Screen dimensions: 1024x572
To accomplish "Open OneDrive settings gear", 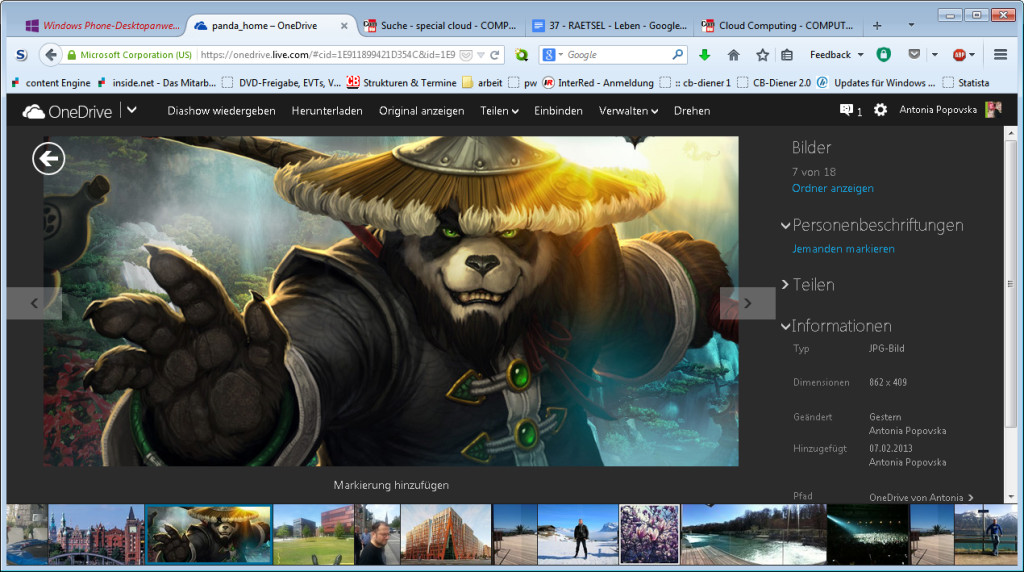I will (x=880, y=110).
